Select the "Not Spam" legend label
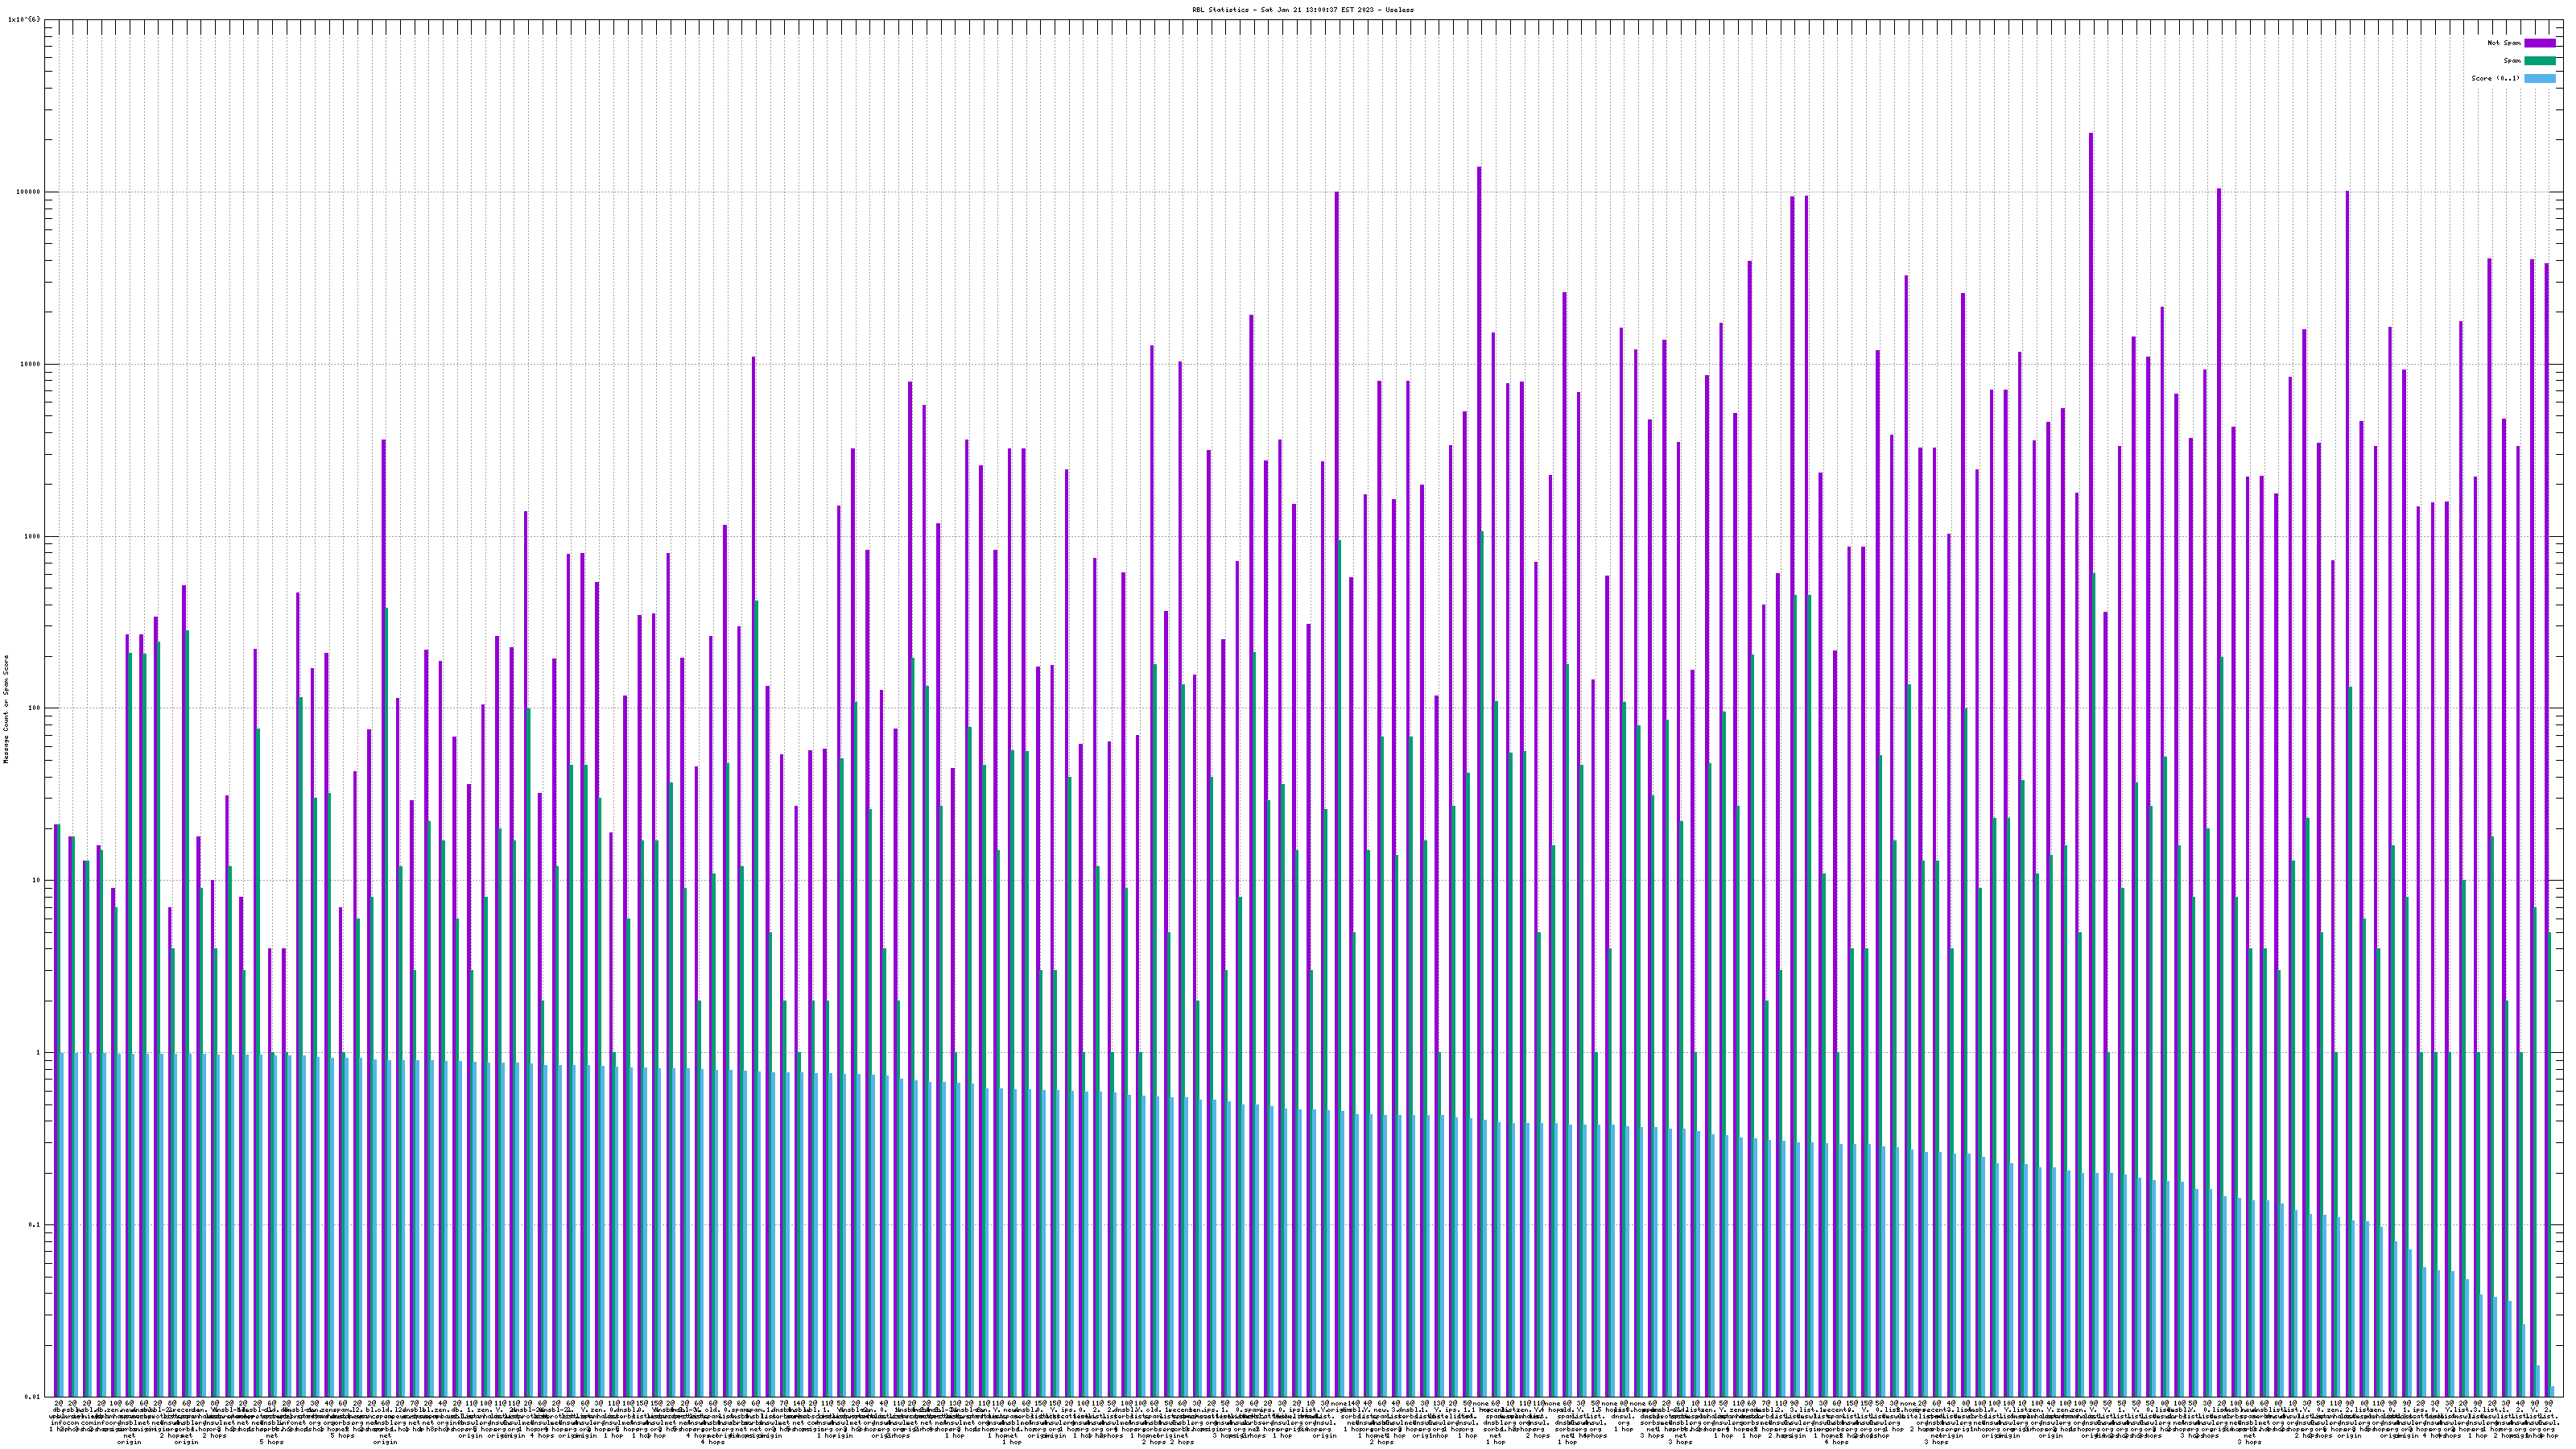The width and height of the screenshot is (2576, 1449). click(2504, 43)
